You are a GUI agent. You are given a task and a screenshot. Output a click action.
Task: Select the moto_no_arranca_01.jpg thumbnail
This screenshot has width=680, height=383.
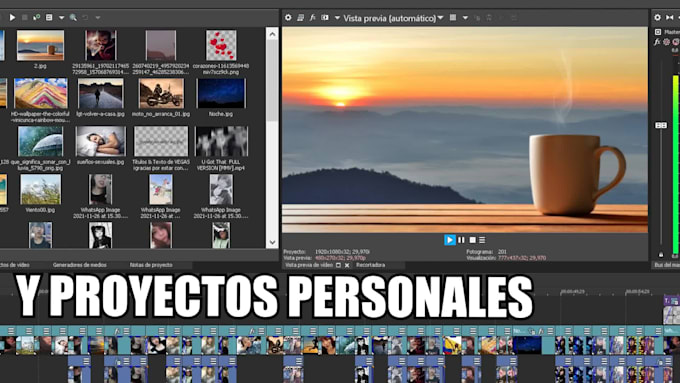[x=161, y=93]
